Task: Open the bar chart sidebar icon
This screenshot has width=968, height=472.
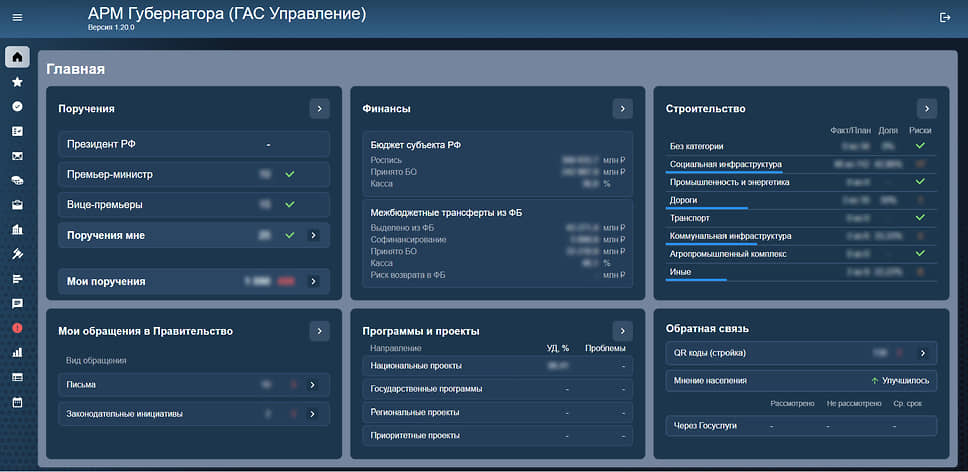Action: pyautogui.click(x=17, y=353)
